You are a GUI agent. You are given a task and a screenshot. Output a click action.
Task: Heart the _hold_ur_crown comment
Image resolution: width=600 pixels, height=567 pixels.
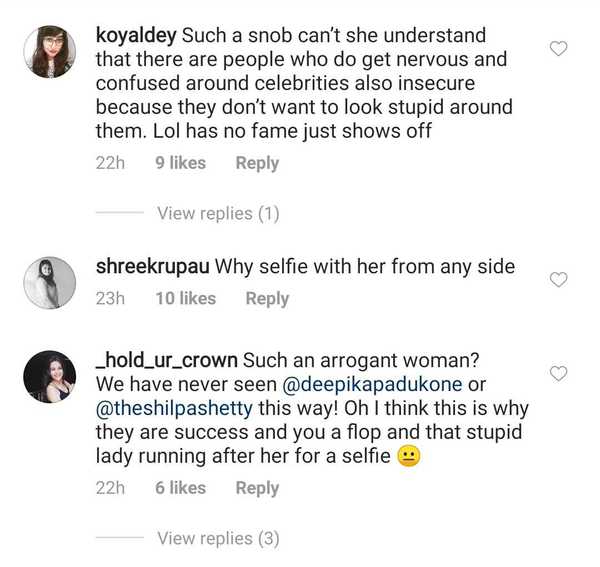[x=560, y=373]
